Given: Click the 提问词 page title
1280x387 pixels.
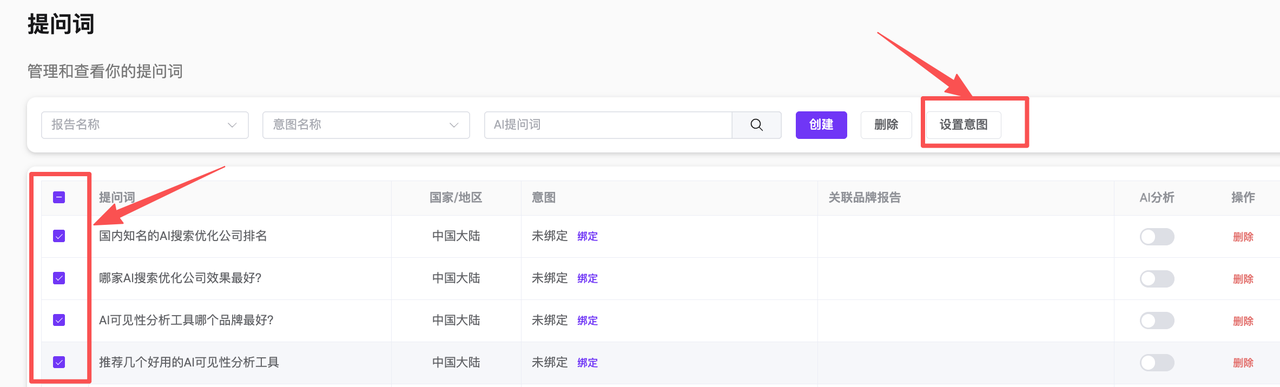Looking at the screenshot, I should (x=61, y=25).
